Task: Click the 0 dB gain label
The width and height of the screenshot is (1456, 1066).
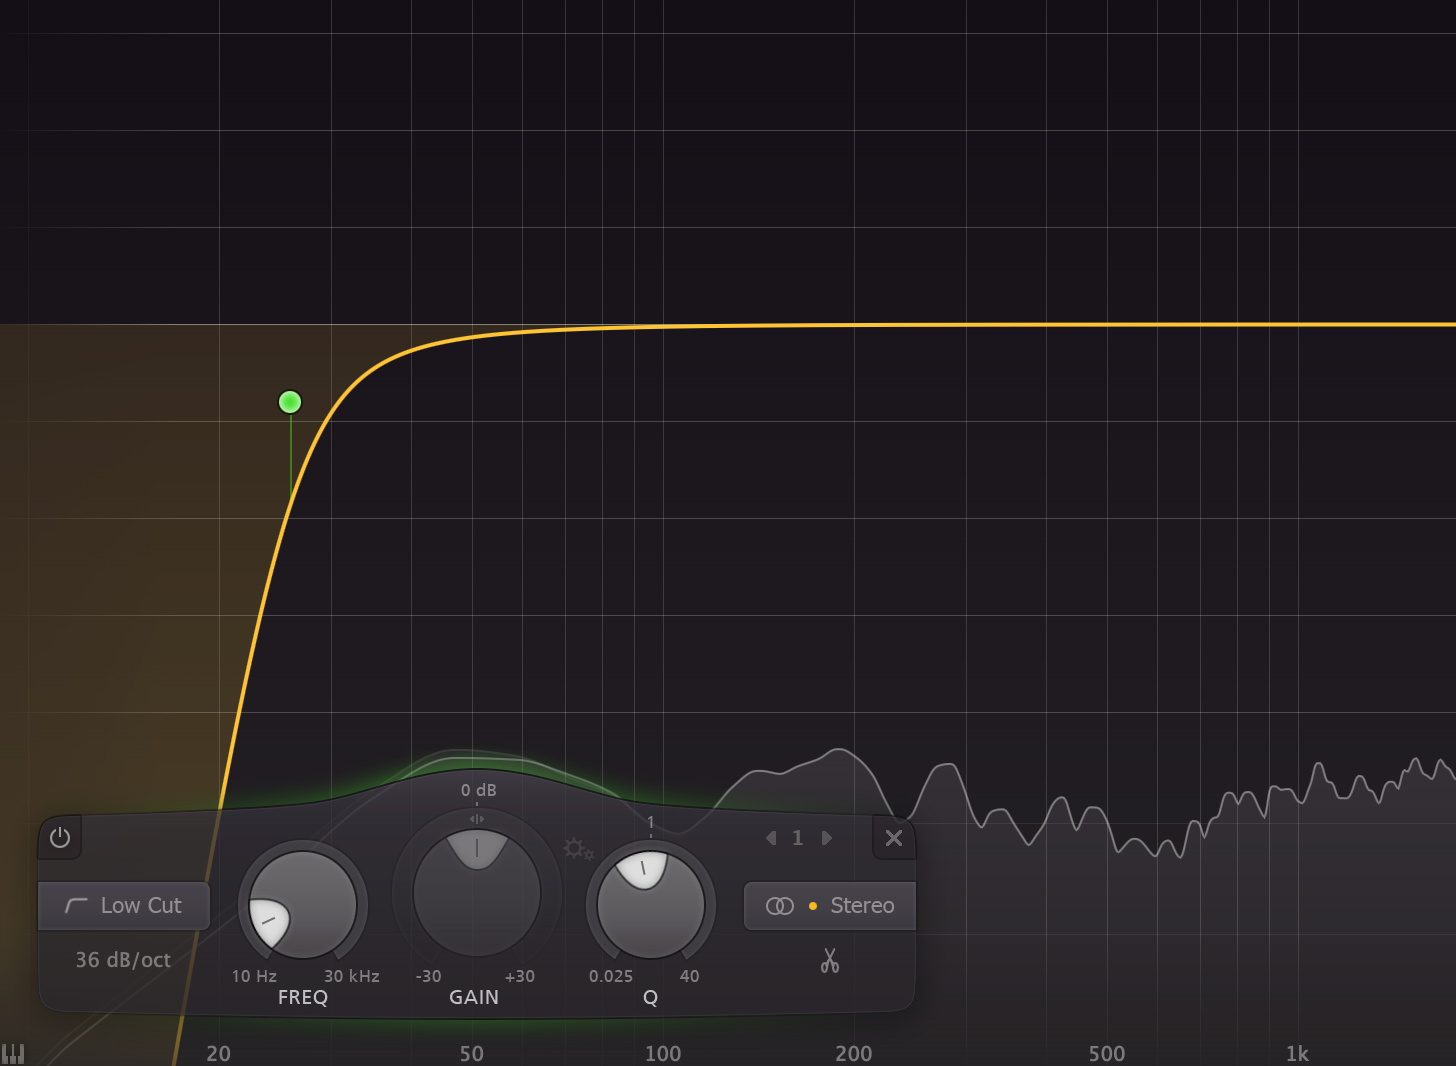Action: (x=476, y=789)
